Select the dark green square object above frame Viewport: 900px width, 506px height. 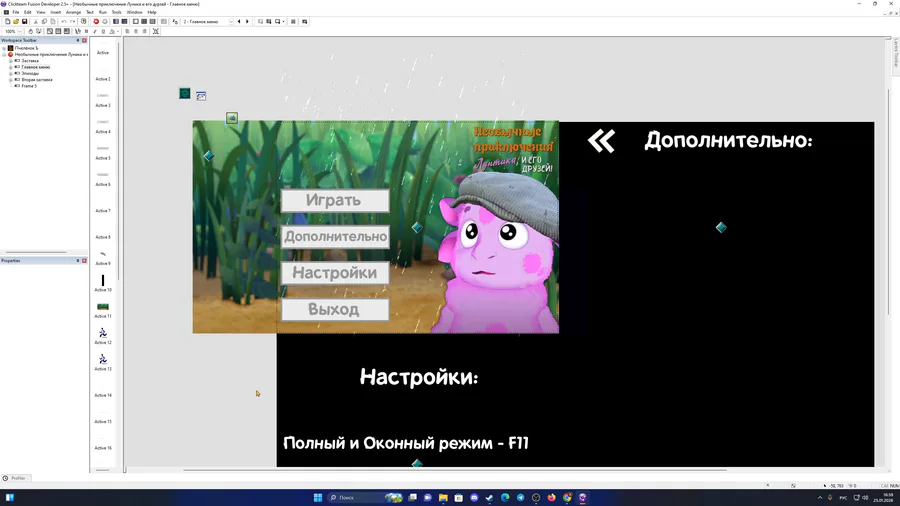[185, 94]
